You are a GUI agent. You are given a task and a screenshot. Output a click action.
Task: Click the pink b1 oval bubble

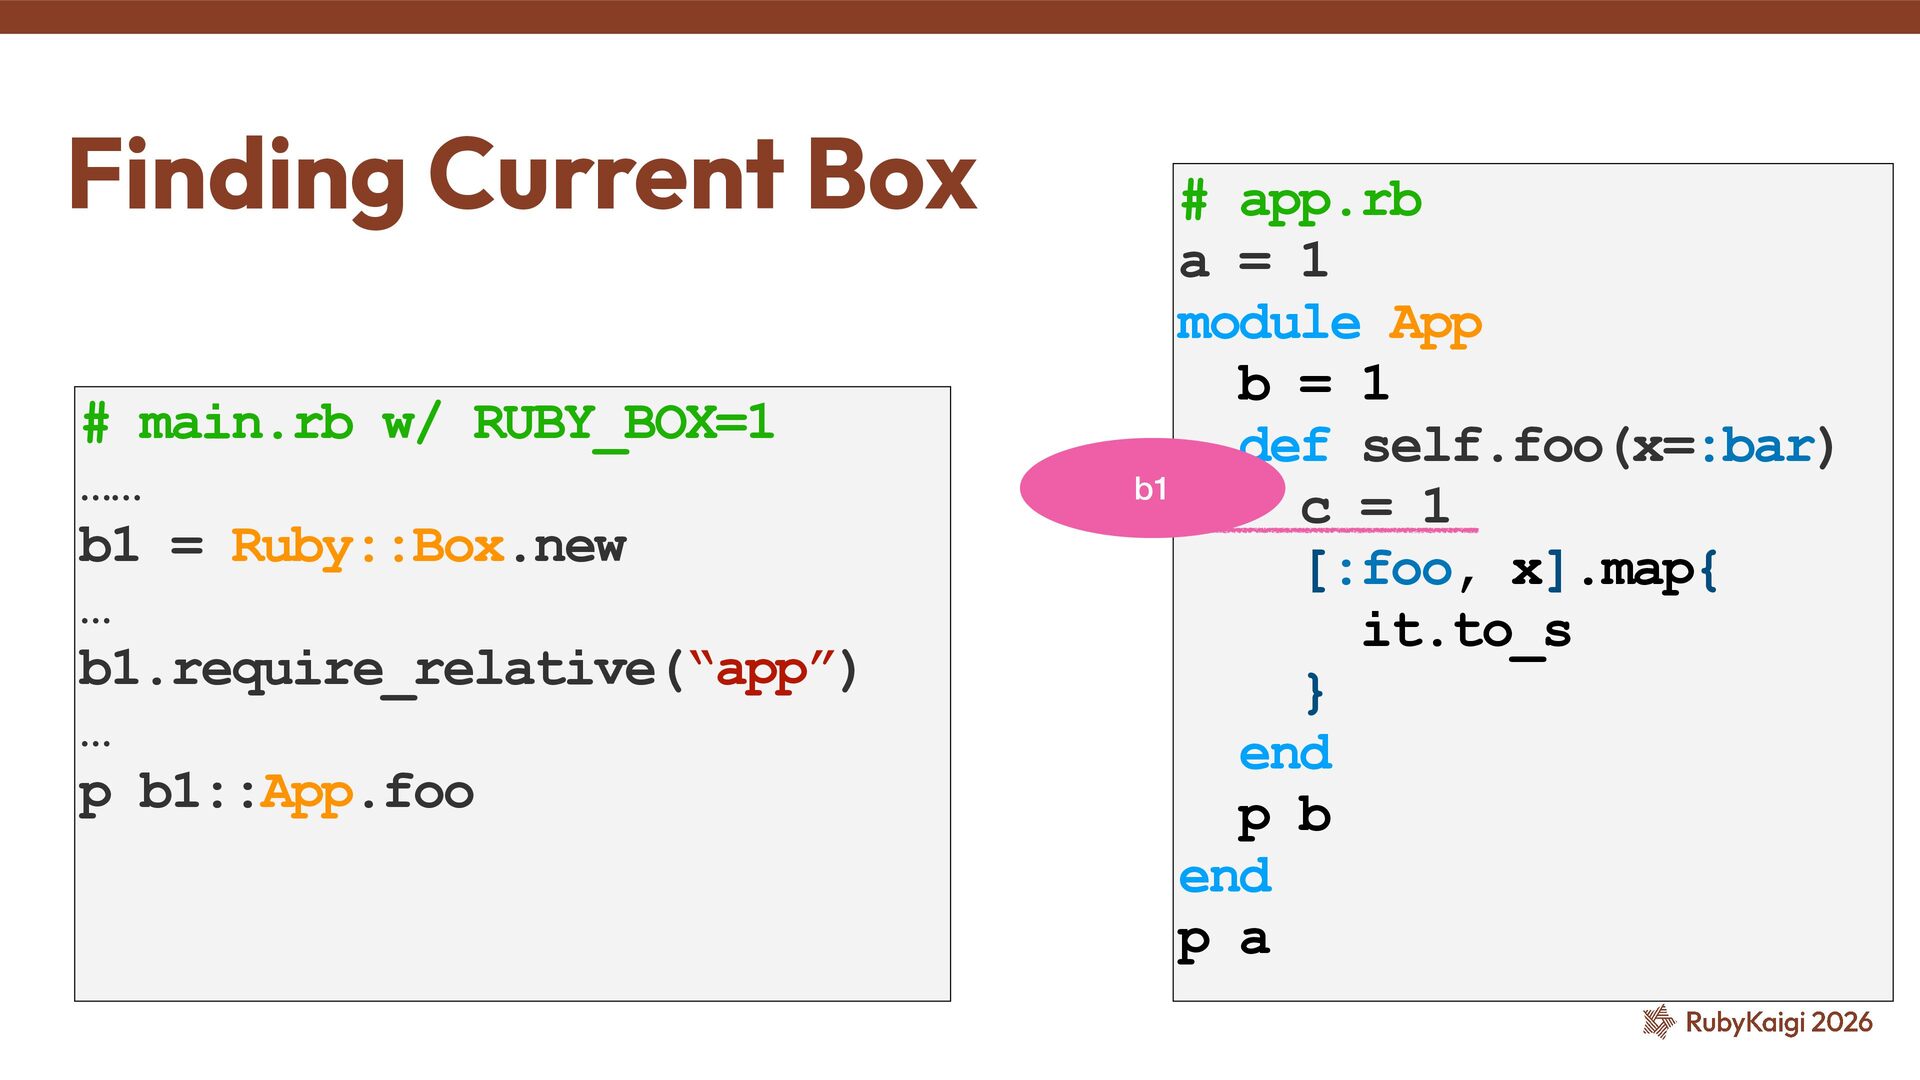click(x=1150, y=488)
